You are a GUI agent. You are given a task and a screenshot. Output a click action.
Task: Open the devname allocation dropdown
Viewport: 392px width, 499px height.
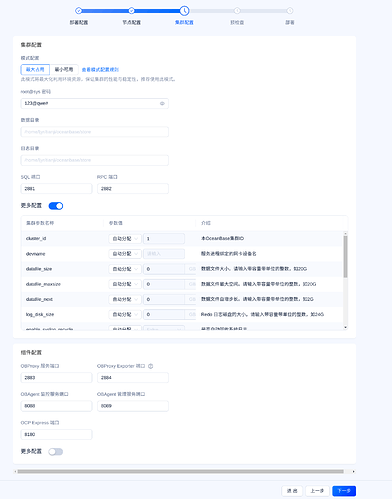pos(125,254)
